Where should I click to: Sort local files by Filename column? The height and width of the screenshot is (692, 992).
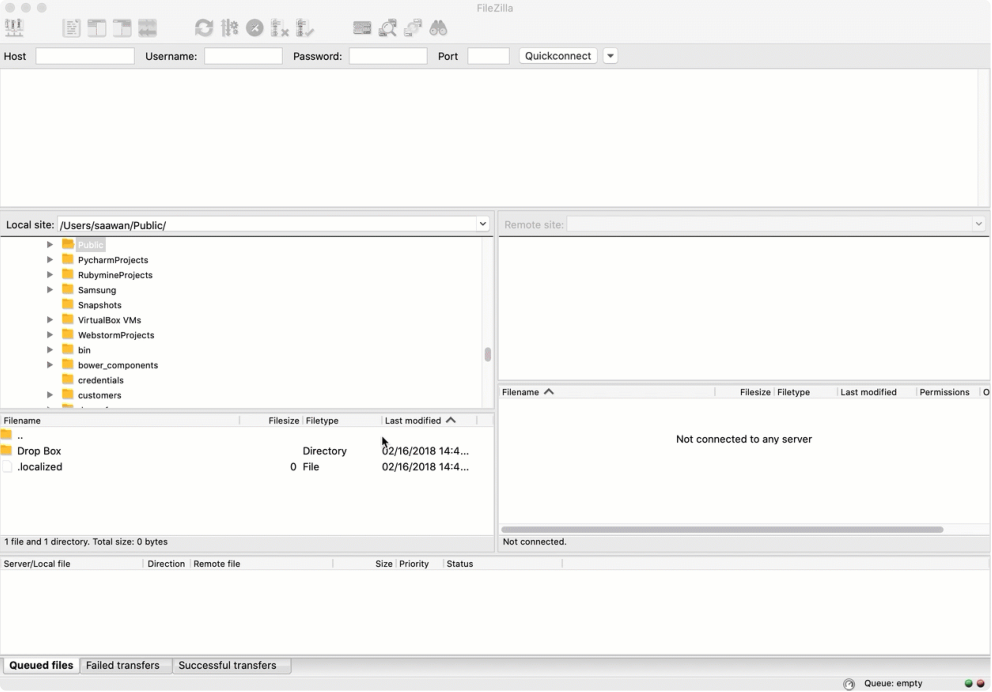(120, 421)
